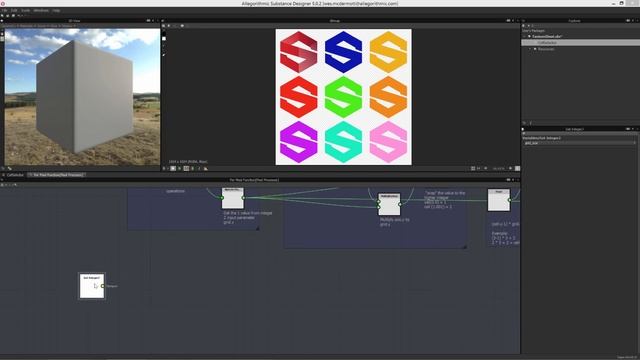The image size is (640, 360).
Task: Click the 'Multiply pos.x by grid.x' comment
Action: point(394,222)
